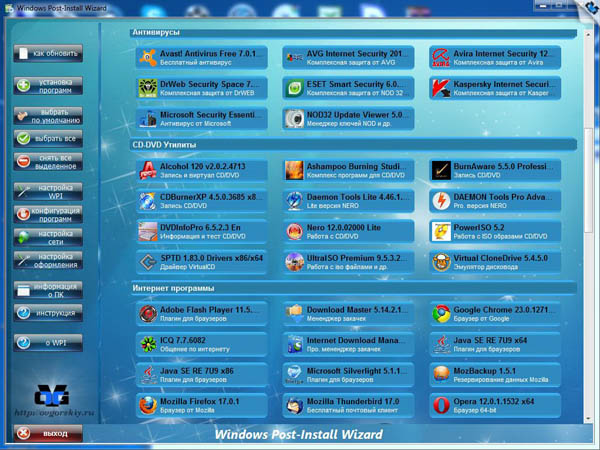Image resolution: width=600 pixels, height=450 pixels.
Task: Open the 'инструкция' help button
Action: pos(48,313)
